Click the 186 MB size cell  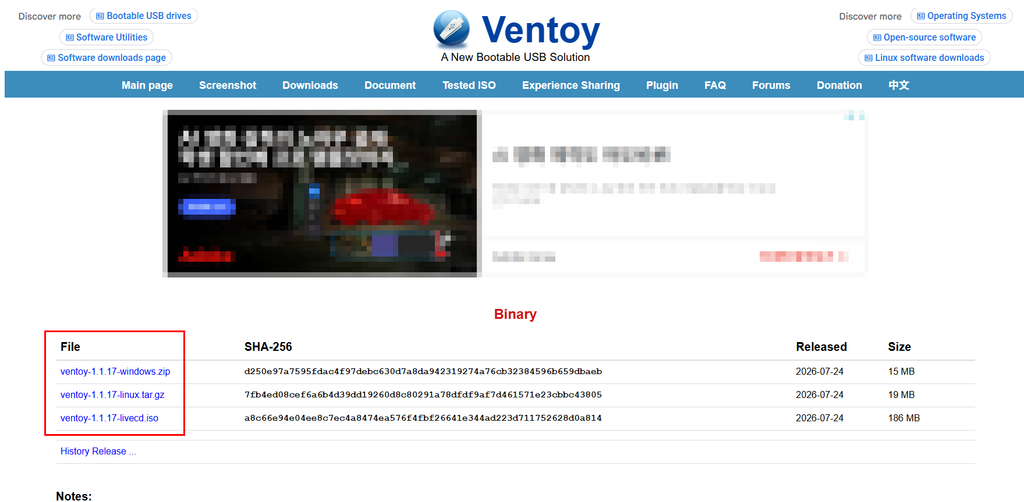904,418
